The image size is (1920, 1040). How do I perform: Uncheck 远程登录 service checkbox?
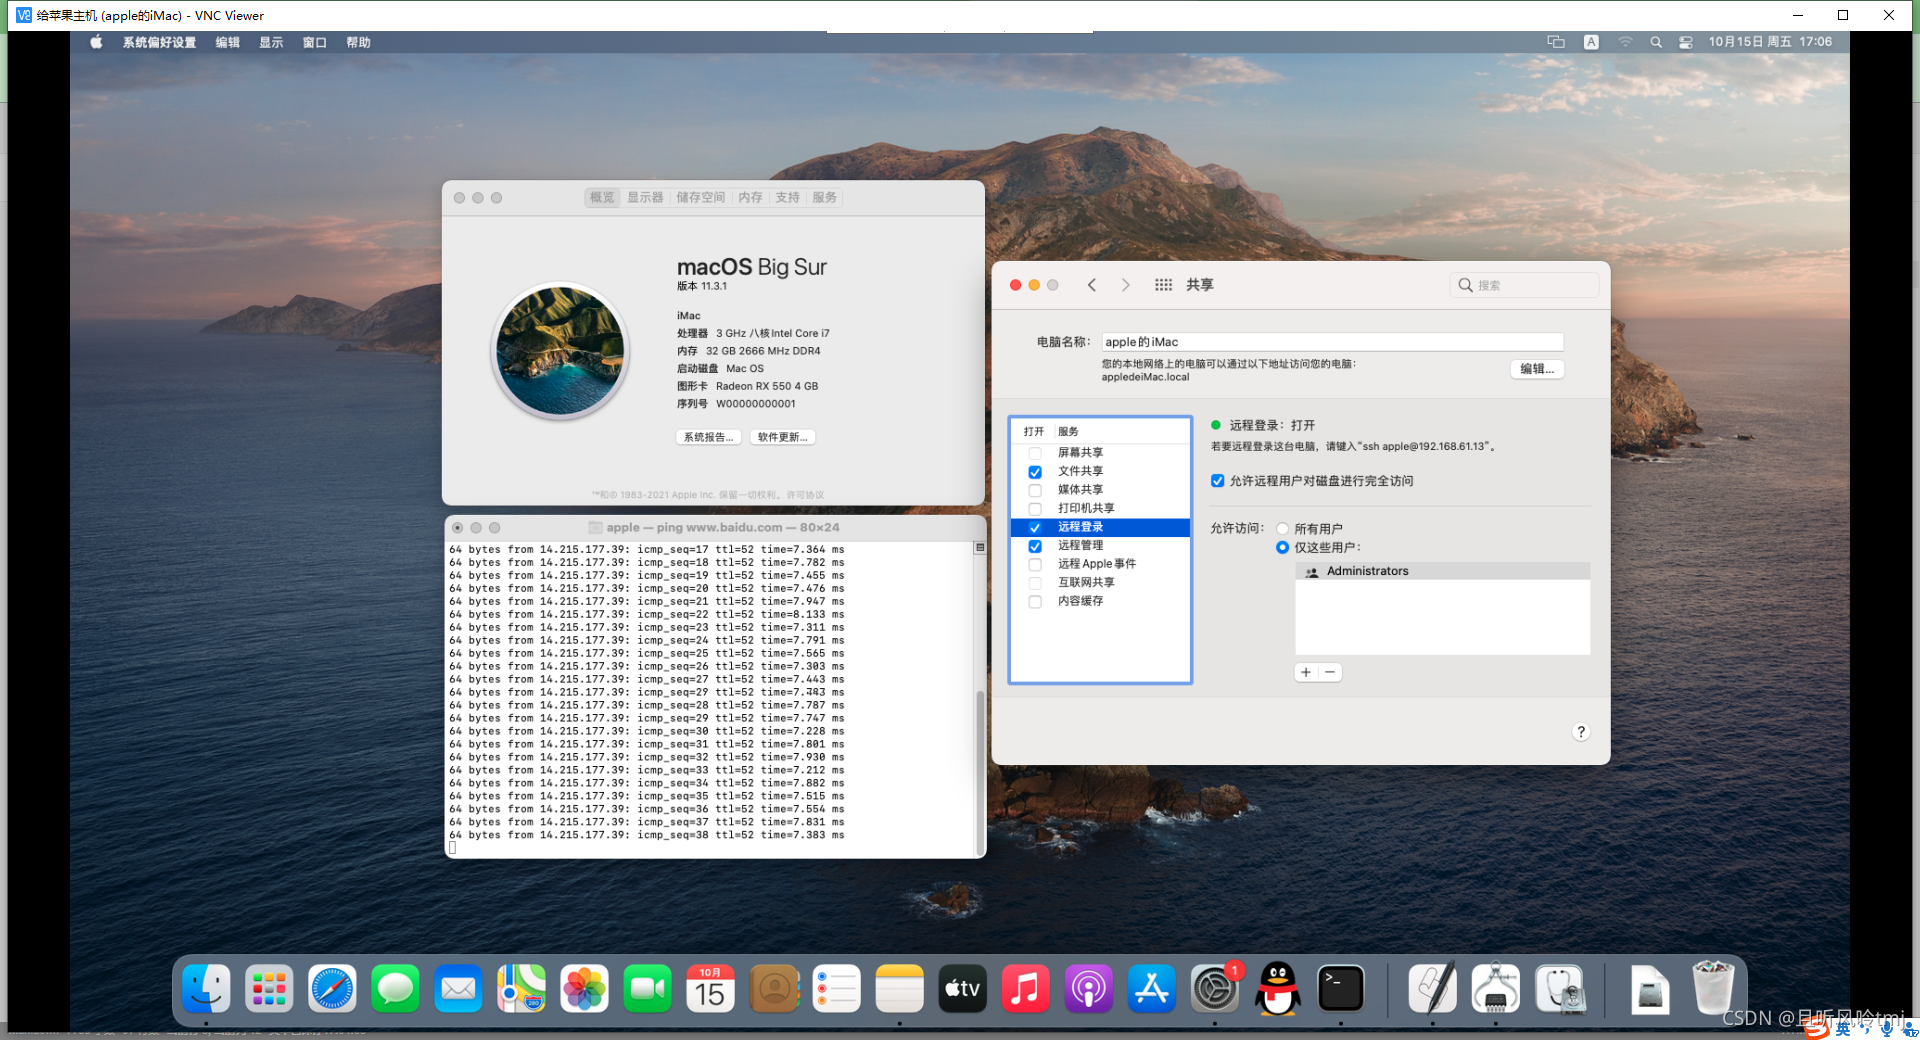point(1035,527)
